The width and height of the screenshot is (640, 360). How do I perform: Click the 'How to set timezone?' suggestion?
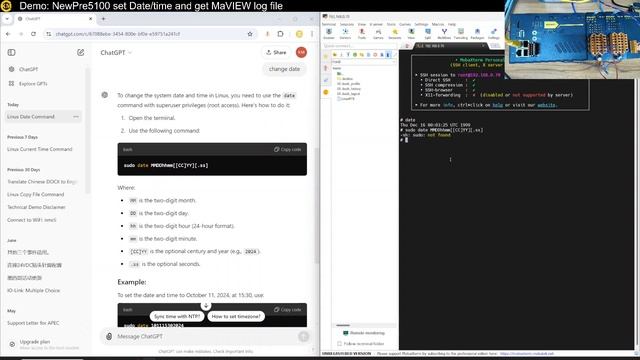point(236,316)
